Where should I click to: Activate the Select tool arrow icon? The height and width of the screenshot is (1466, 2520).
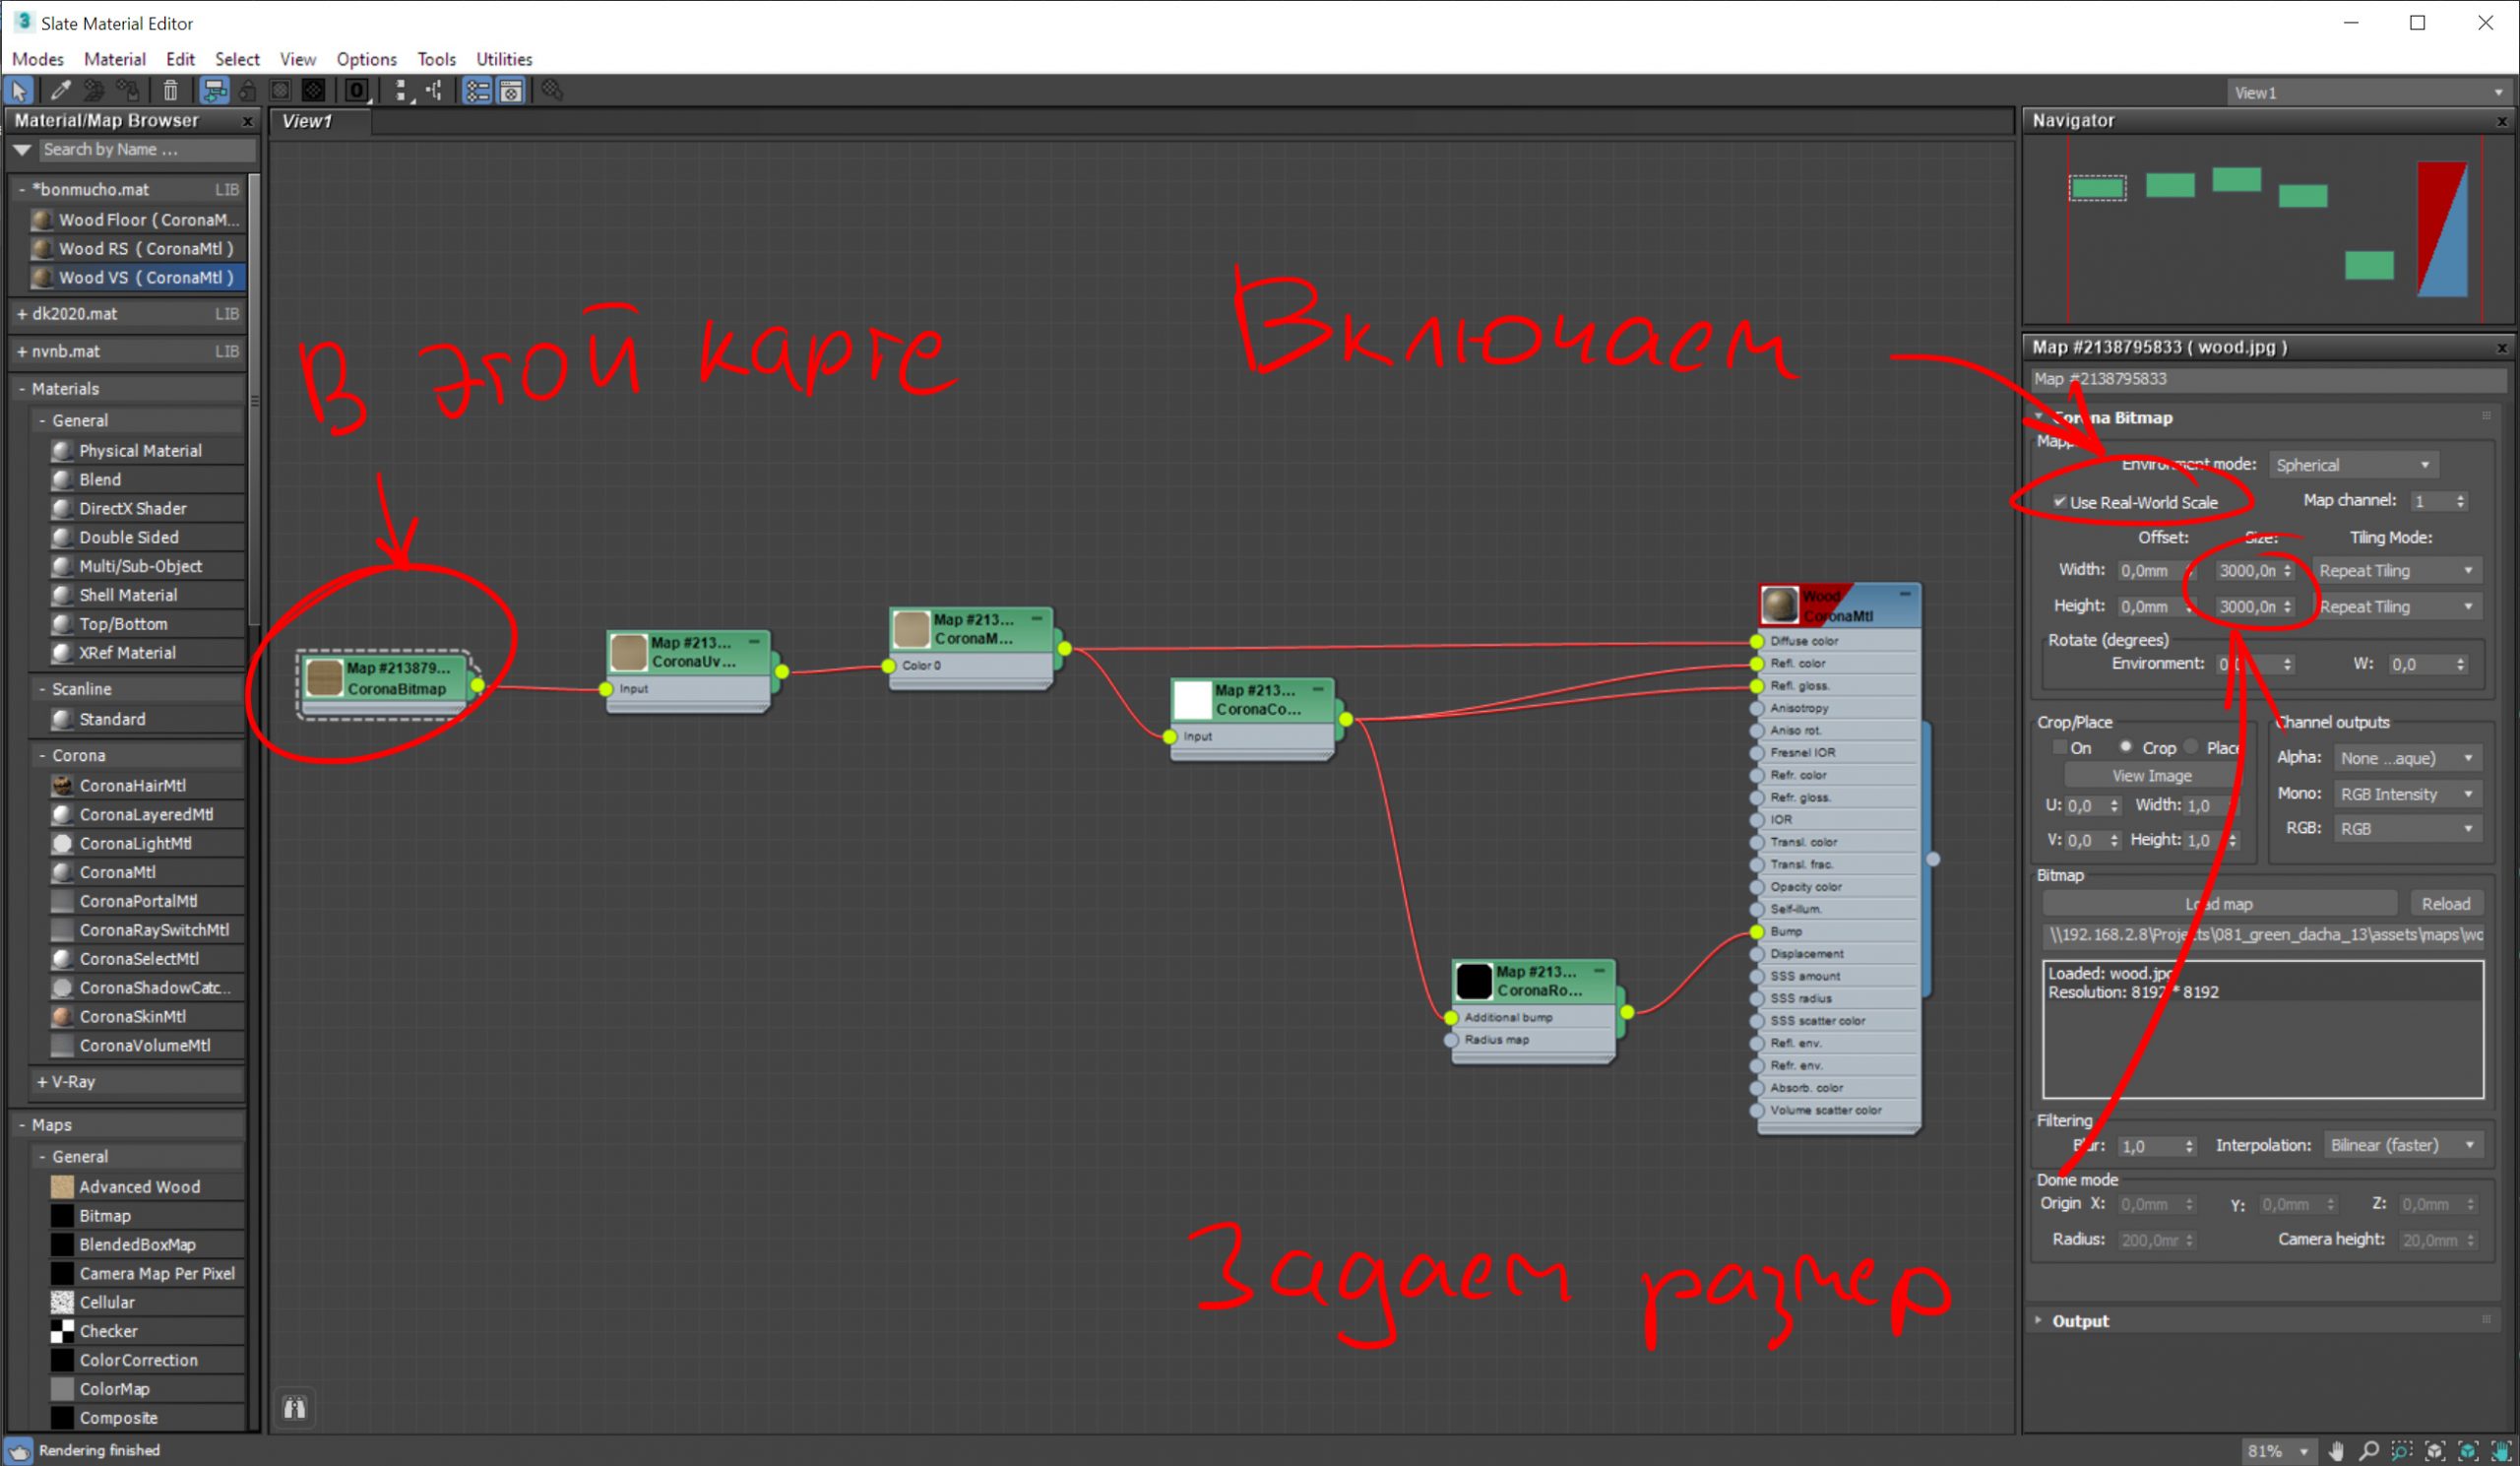[18, 91]
